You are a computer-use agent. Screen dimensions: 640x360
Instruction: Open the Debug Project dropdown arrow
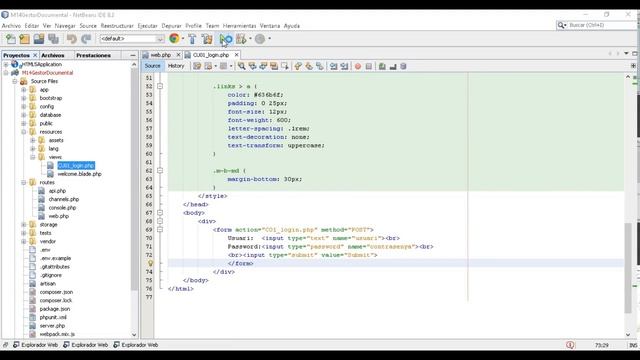click(x=250, y=39)
